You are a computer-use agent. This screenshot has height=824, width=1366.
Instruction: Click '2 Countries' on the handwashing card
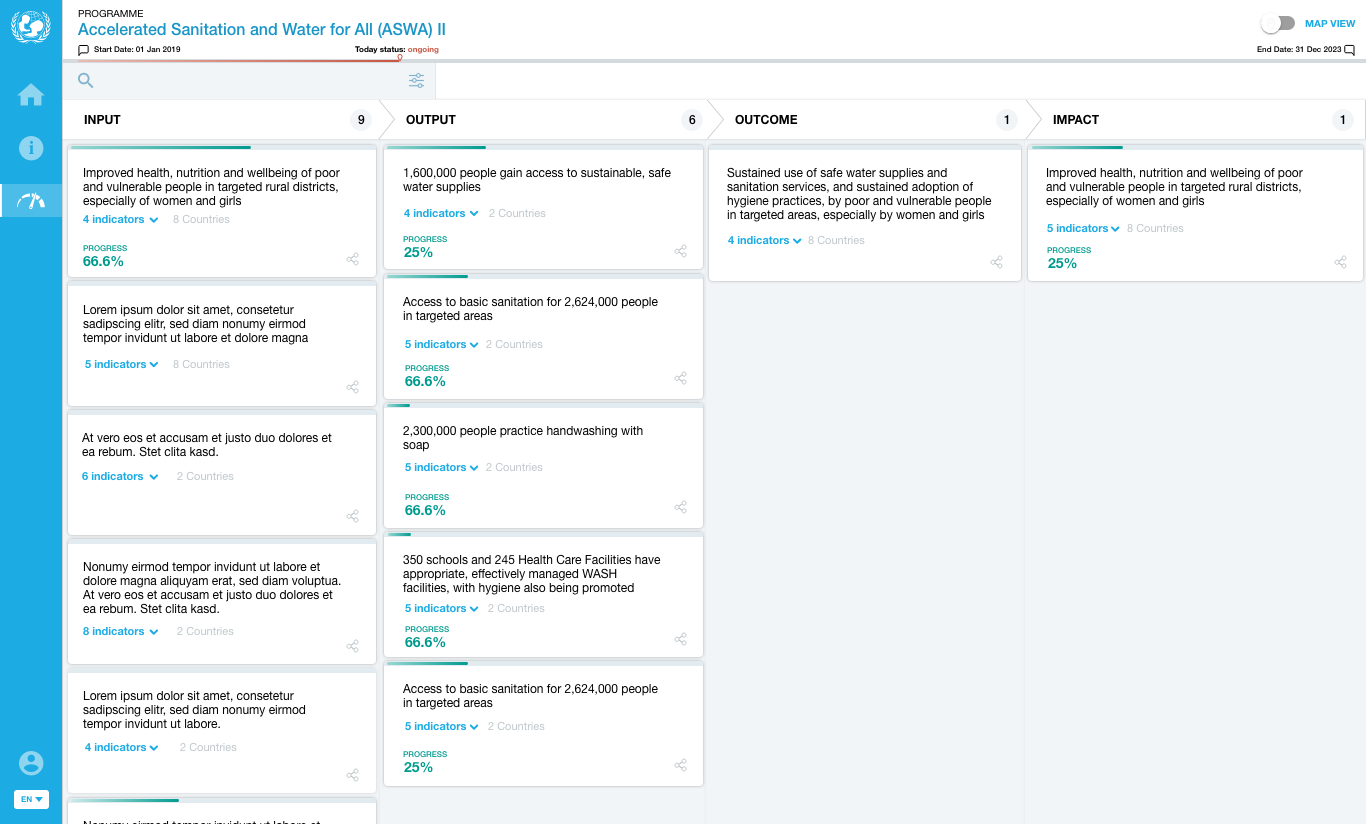click(514, 467)
